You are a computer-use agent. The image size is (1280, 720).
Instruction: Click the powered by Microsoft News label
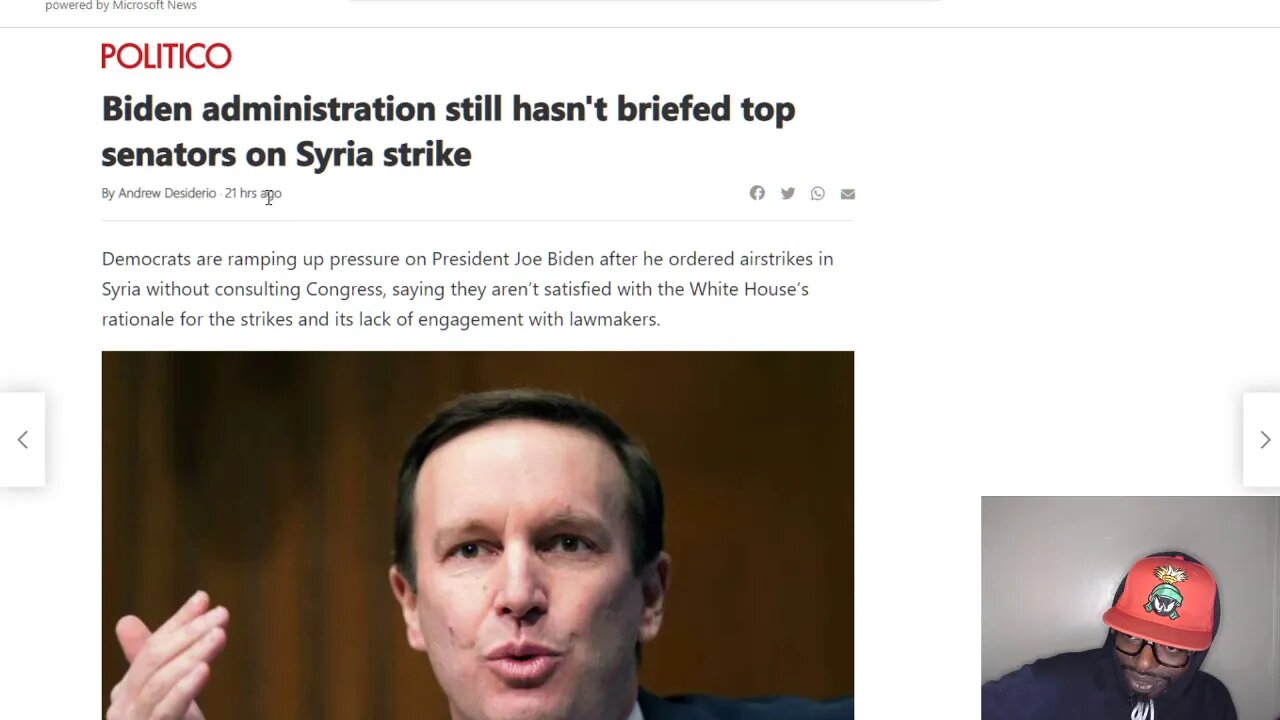coord(121,6)
